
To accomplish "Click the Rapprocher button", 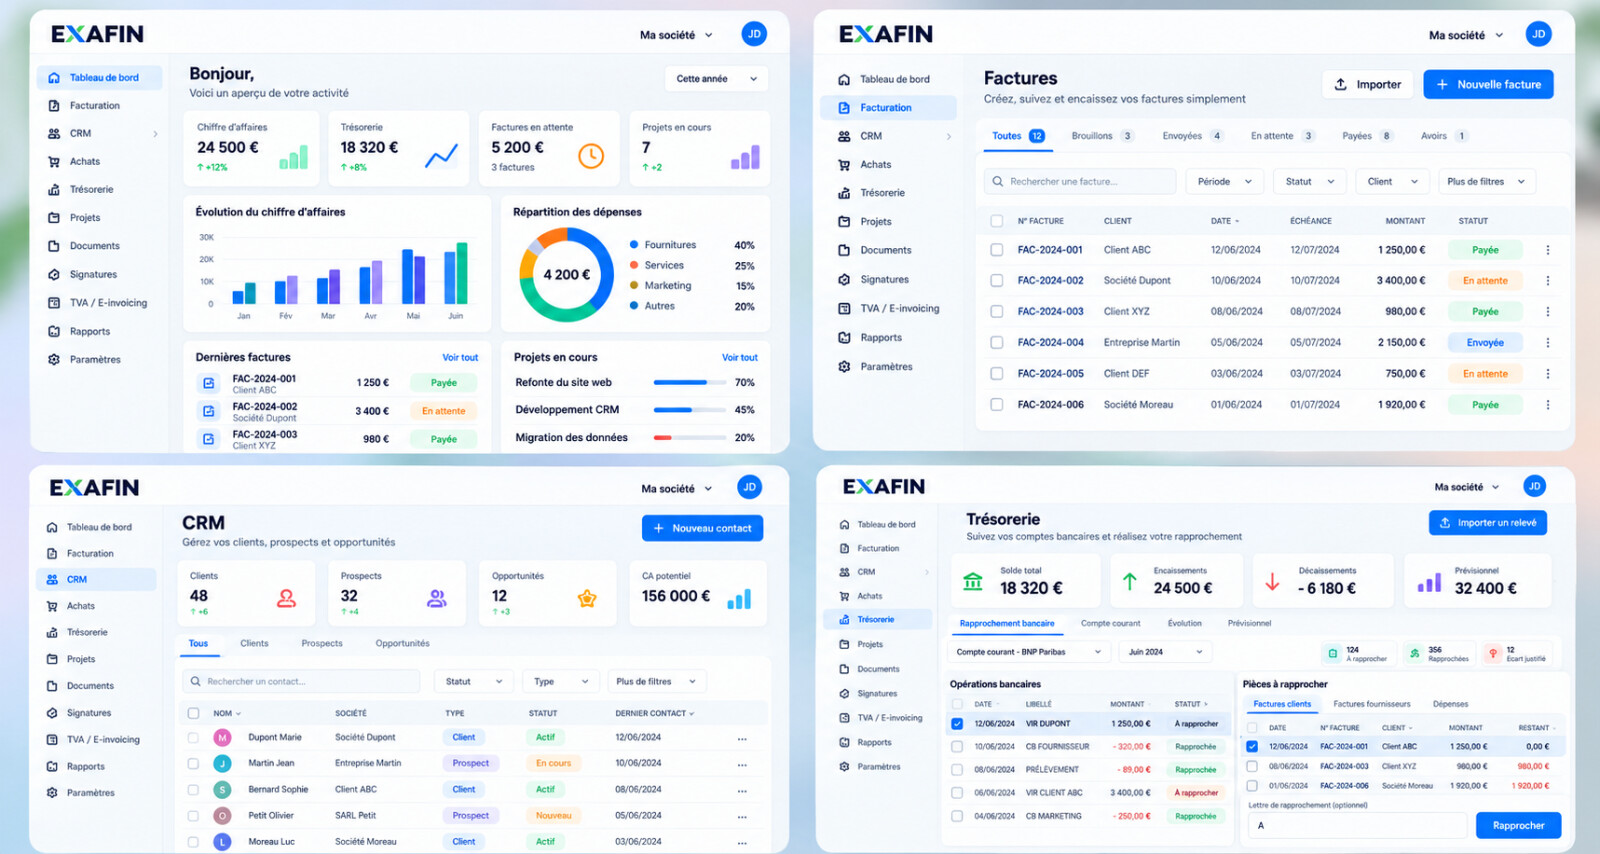I will coord(1518,825).
